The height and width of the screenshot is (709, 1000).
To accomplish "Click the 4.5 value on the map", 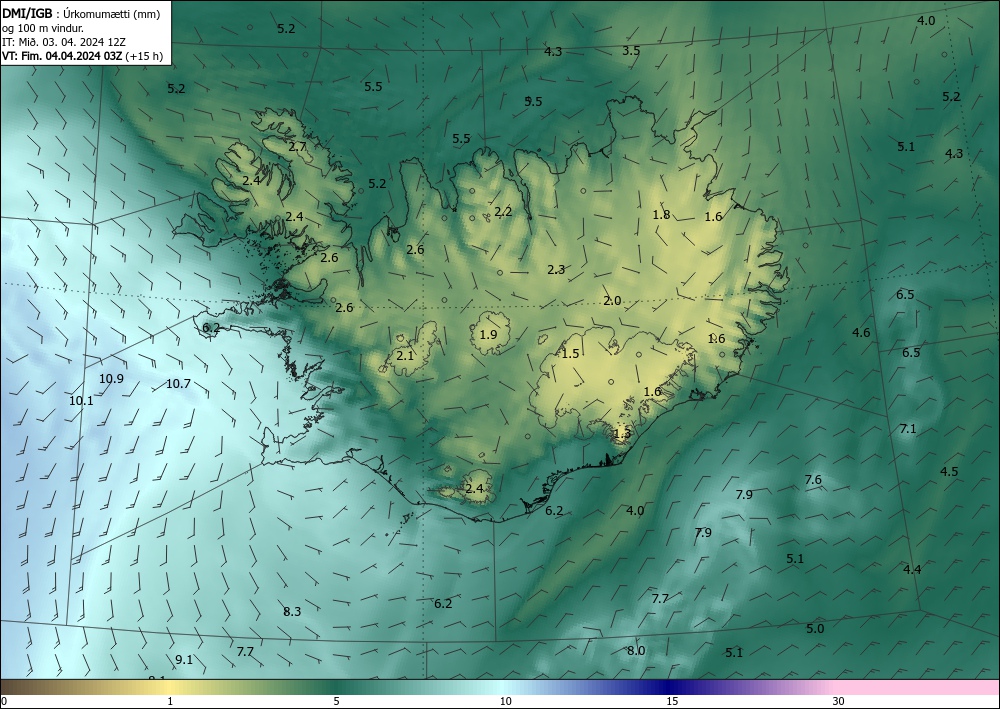I will point(949,472).
